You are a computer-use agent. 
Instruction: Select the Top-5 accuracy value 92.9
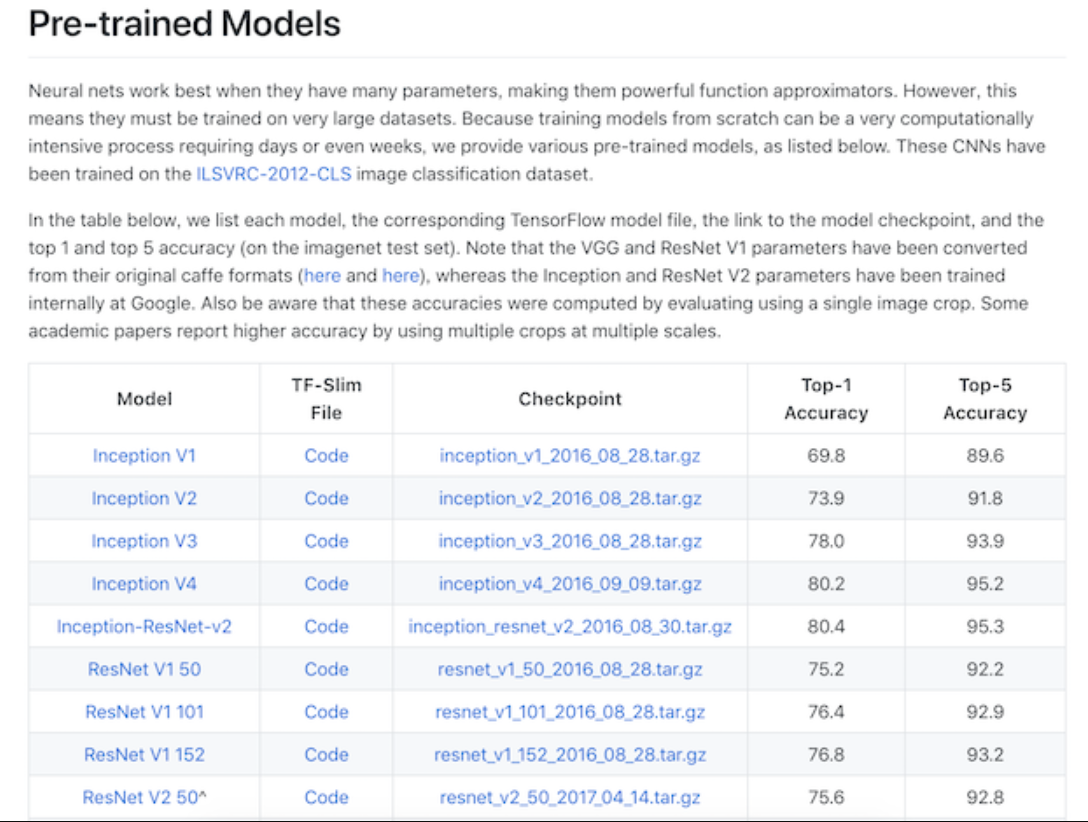pyautogui.click(x=985, y=712)
